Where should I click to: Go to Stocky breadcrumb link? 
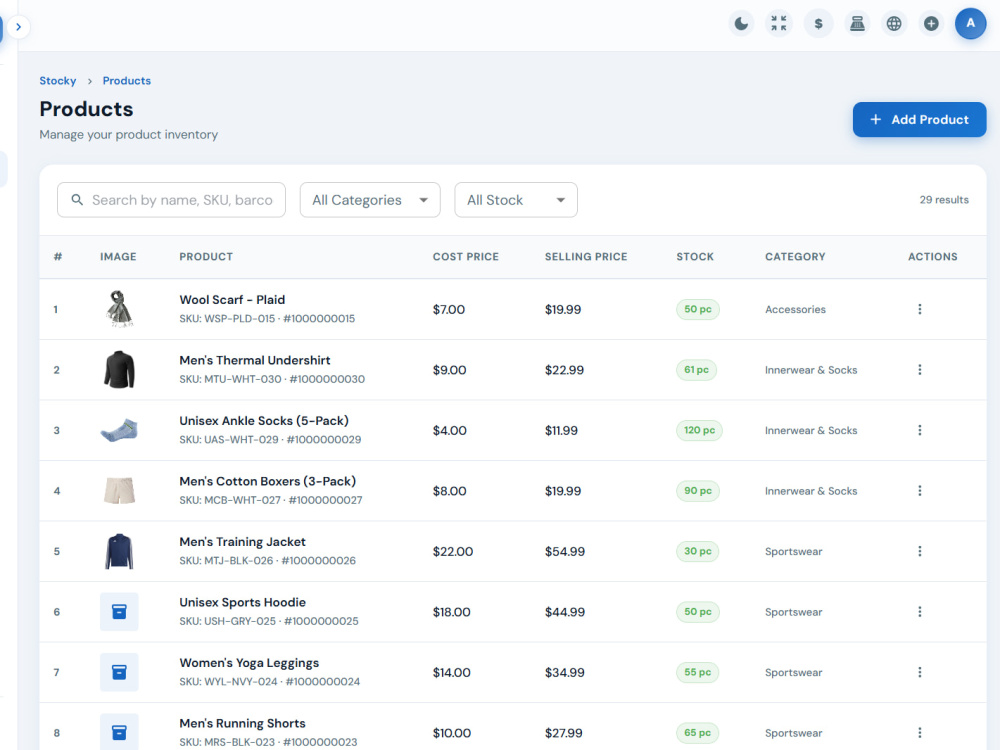[57, 81]
